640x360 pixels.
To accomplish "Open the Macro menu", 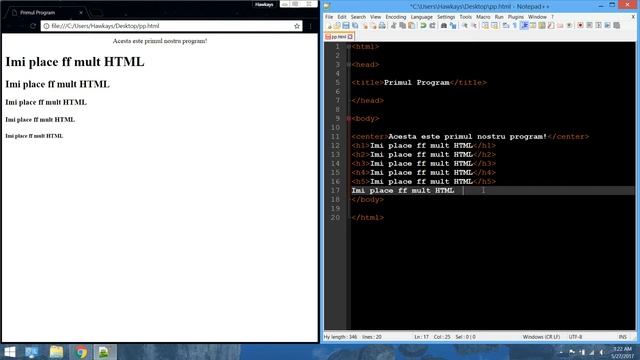I will click(483, 17).
